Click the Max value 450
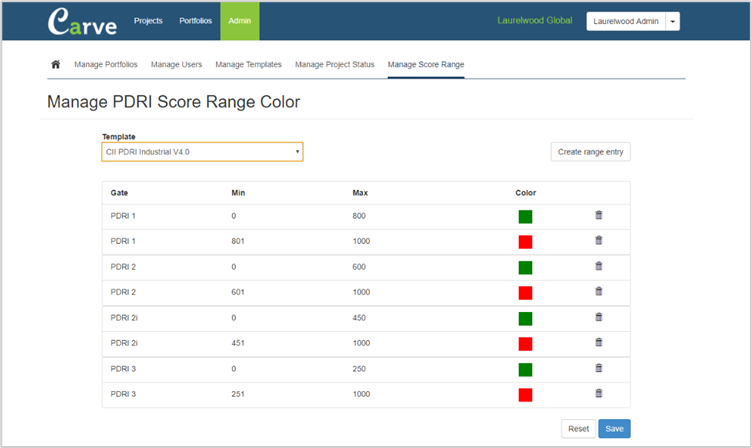Screen dimensions: 752x448 point(359,318)
